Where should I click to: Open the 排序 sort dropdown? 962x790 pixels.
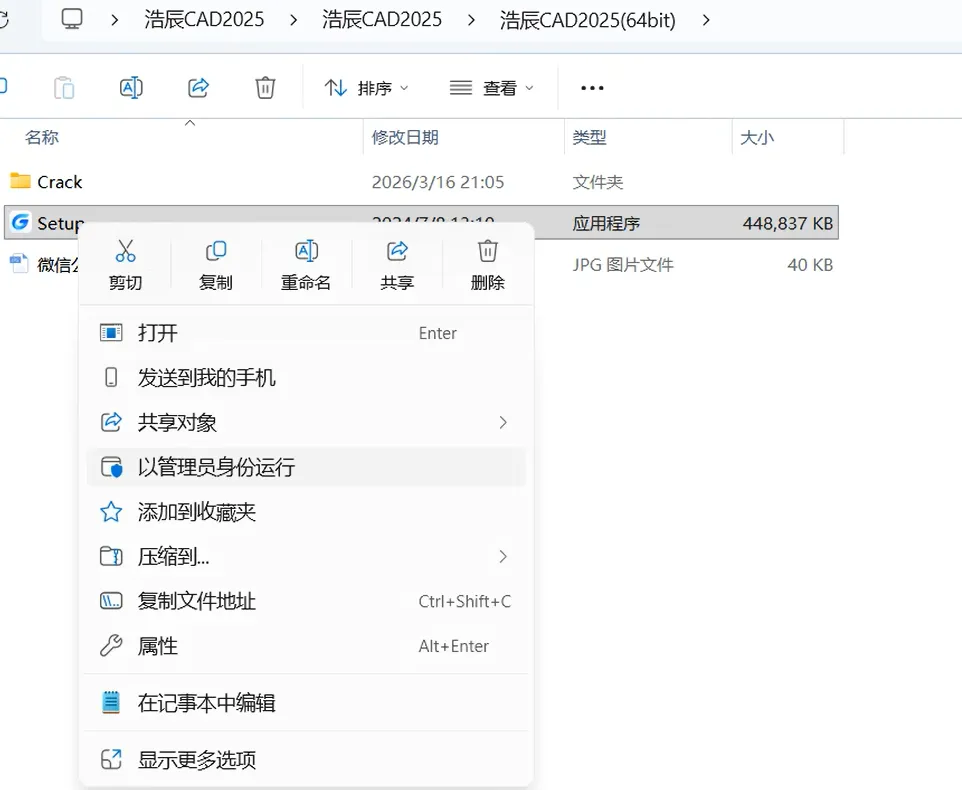(x=366, y=88)
